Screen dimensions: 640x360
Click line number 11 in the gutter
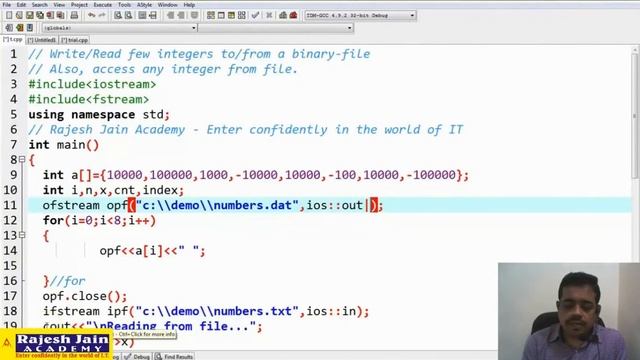10,205
